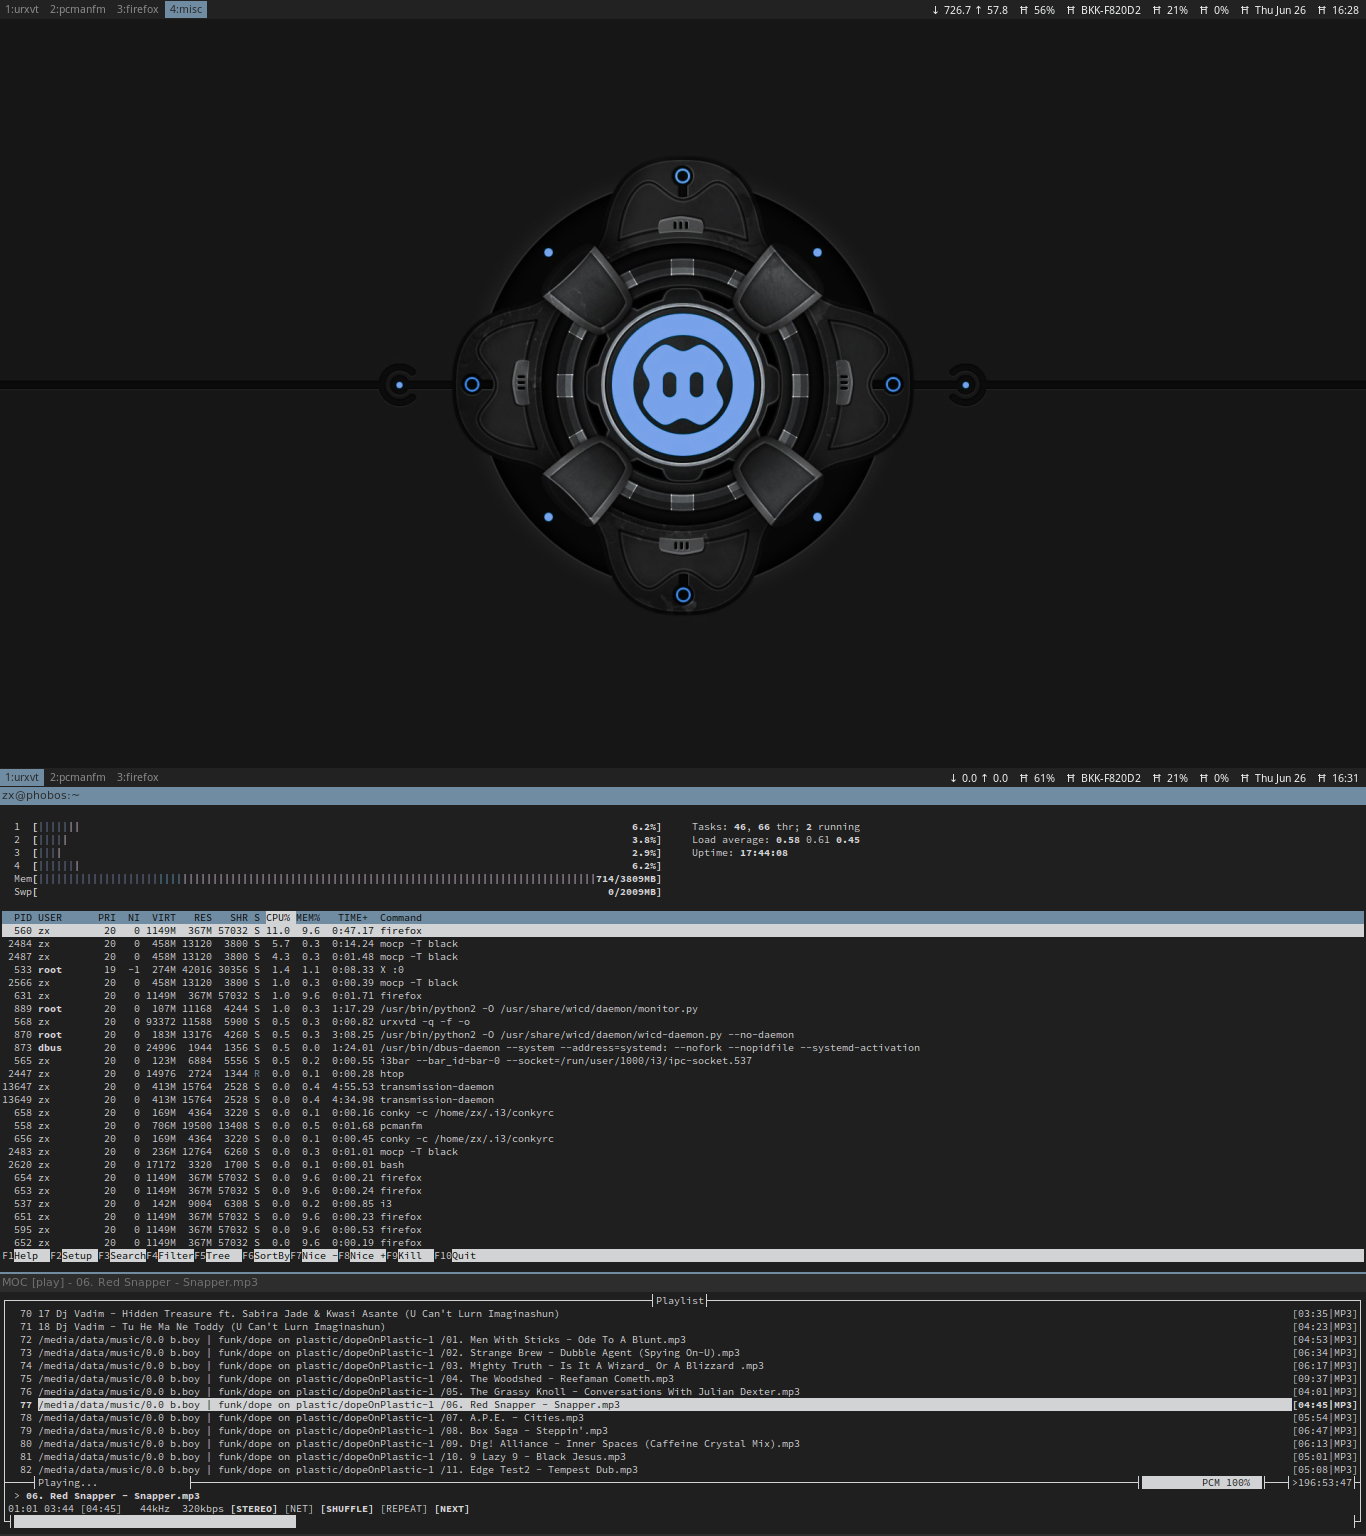Toggle the NET indicator in MOC

pyautogui.click(x=299, y=1509)
